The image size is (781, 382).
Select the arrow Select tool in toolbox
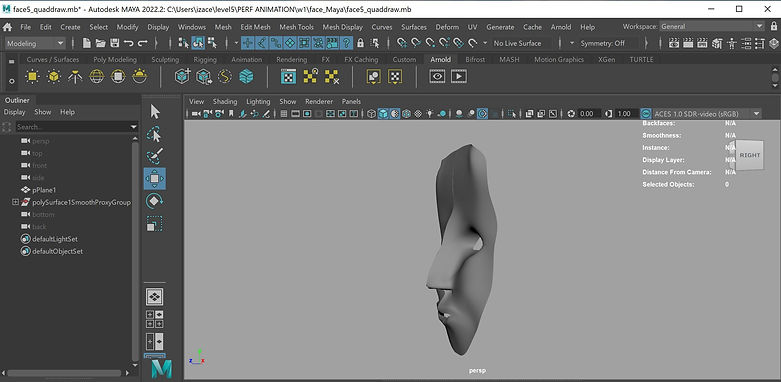[x=155, y=112]
